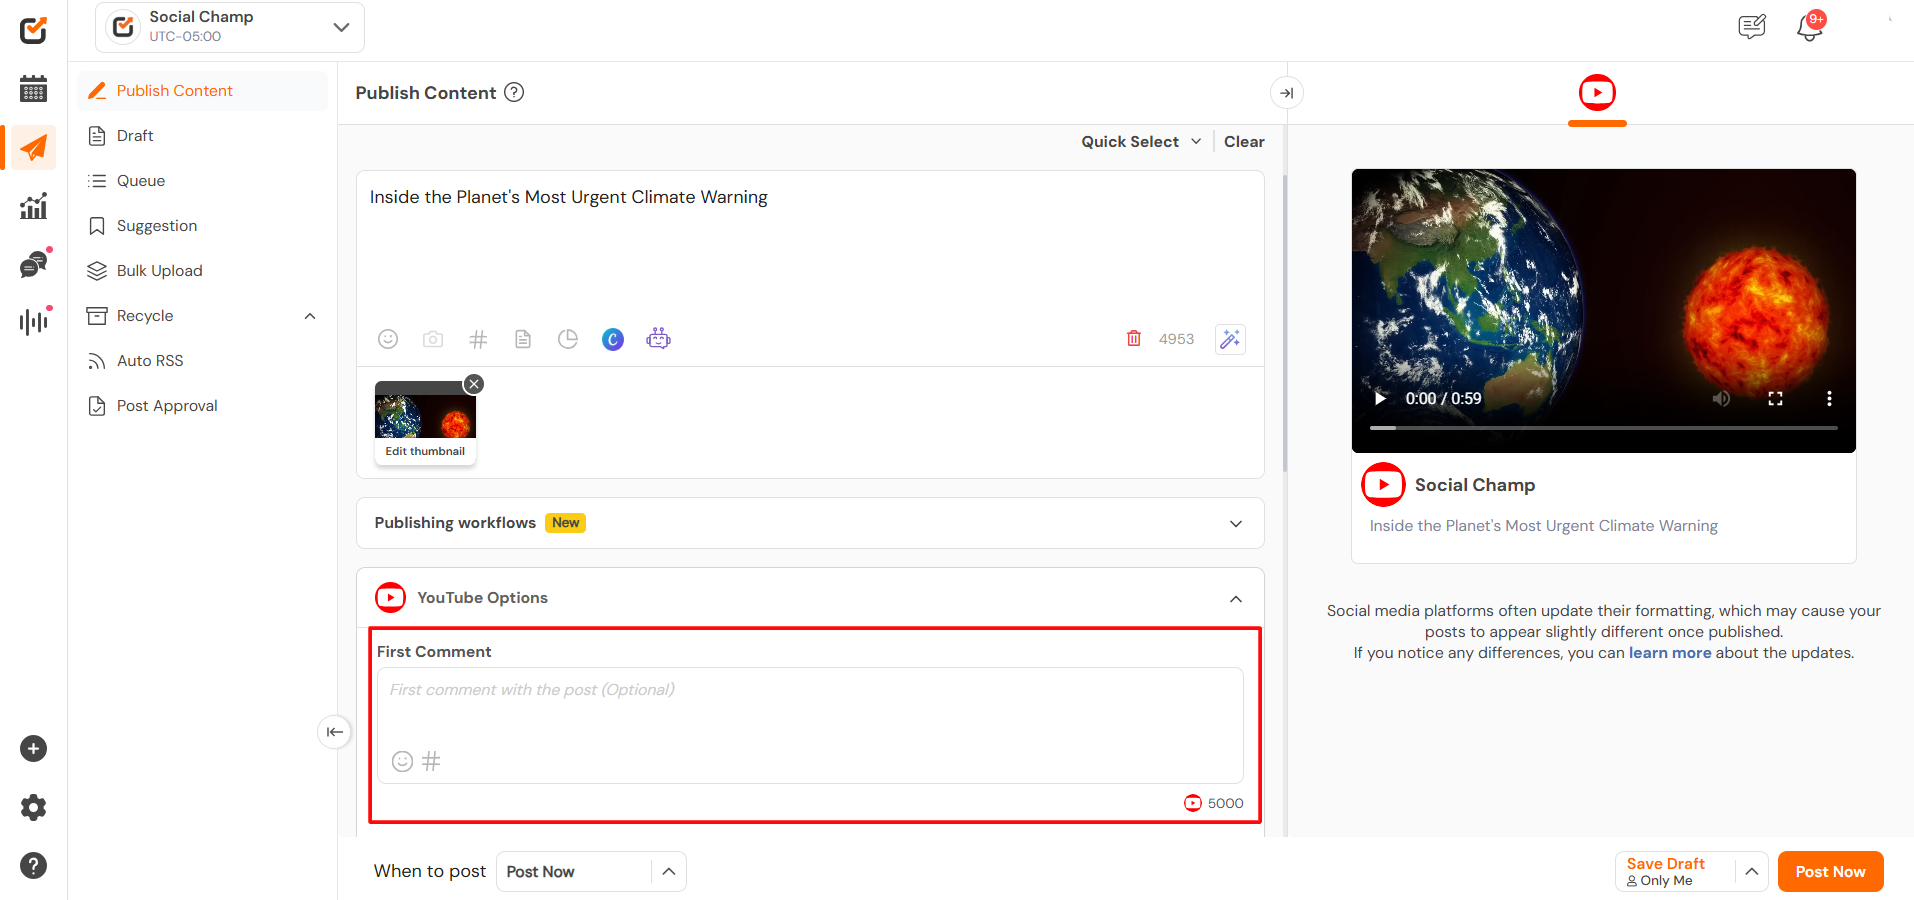Open the analytics chart icon in sidebar
1914x900 pixels.
click(33, 207)
